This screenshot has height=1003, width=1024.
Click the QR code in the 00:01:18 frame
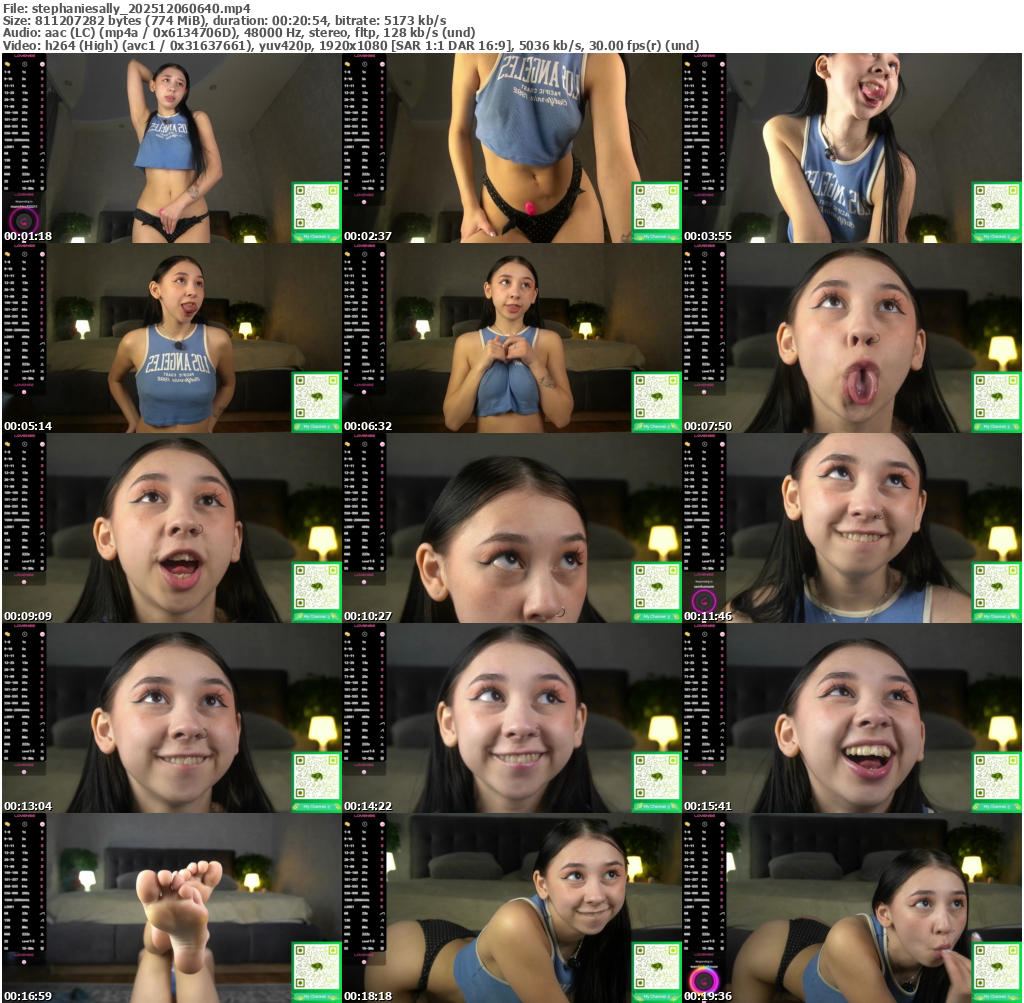point(316,207)
